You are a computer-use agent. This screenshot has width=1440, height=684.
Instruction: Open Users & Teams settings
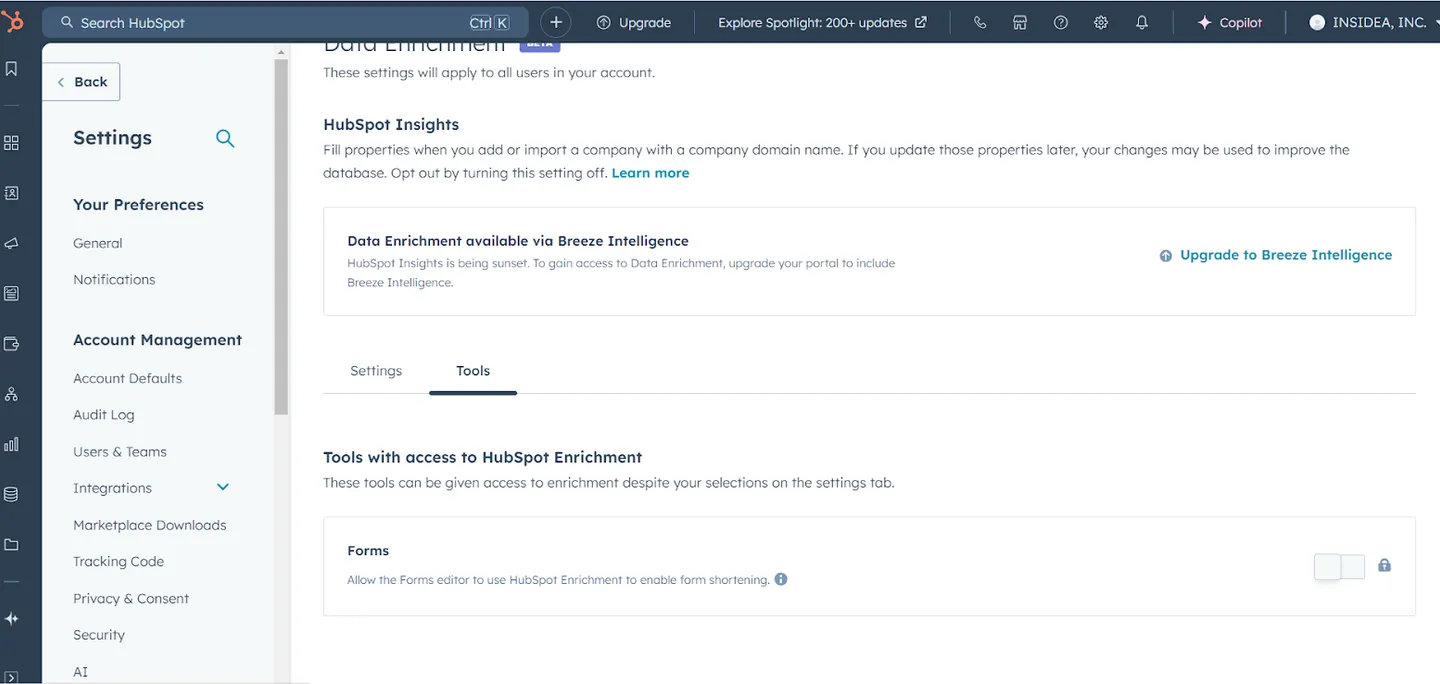(120, 452)
